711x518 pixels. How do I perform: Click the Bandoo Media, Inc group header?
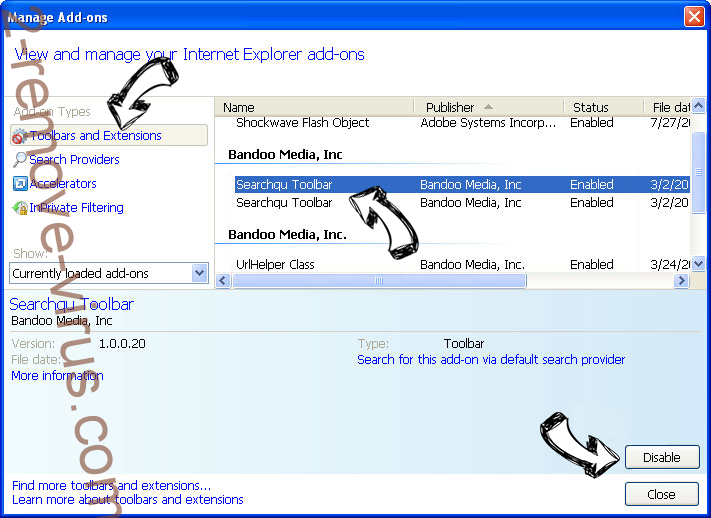(285, 155)
